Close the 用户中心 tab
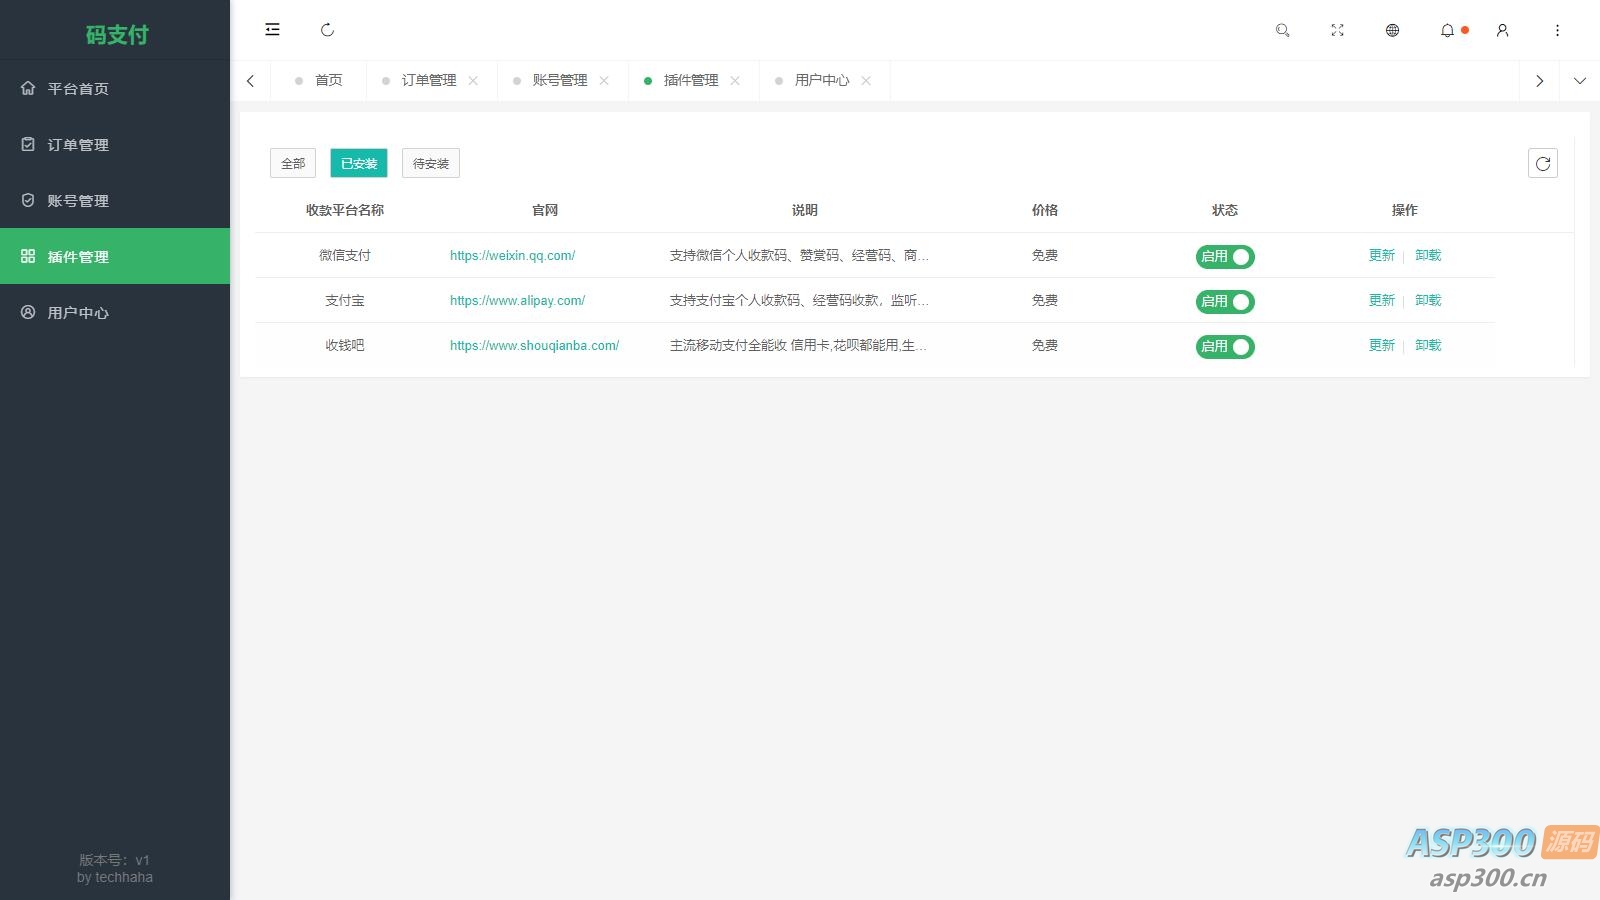Image resolution: width=1600 pixels, height=900 pixels. coord(866,80)
